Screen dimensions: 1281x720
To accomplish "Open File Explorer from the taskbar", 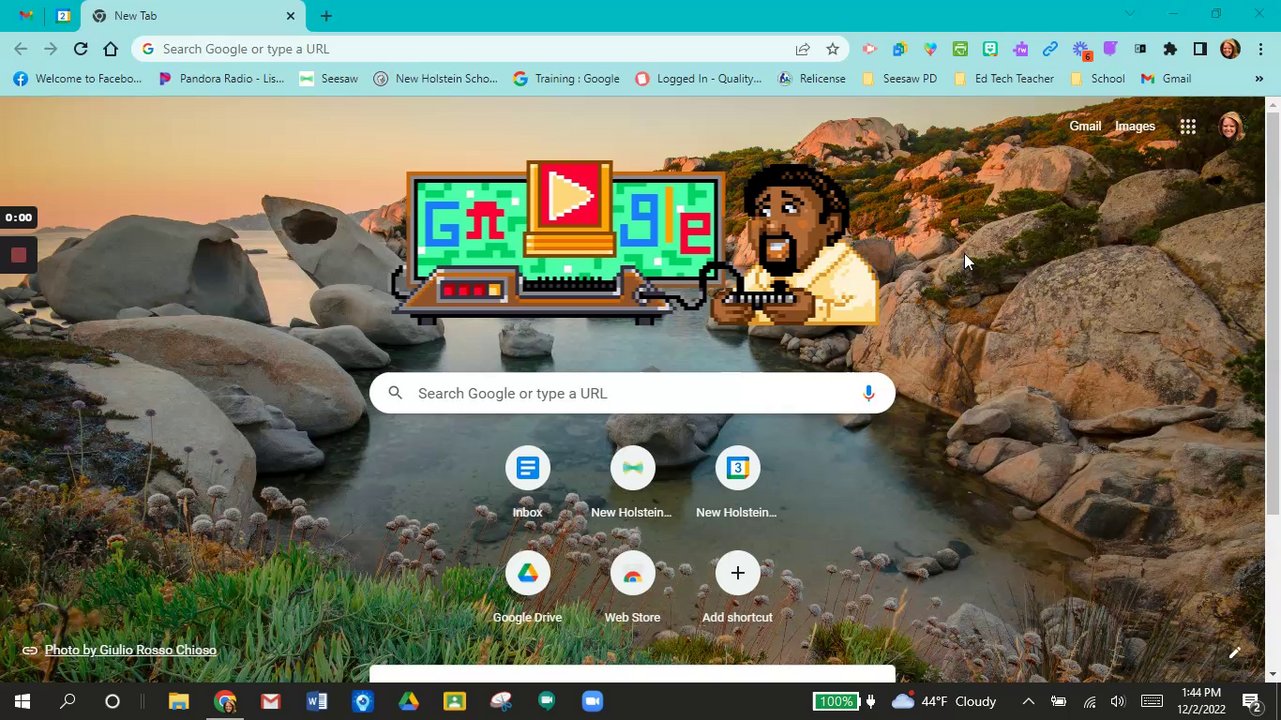I will tap(178, 701).
